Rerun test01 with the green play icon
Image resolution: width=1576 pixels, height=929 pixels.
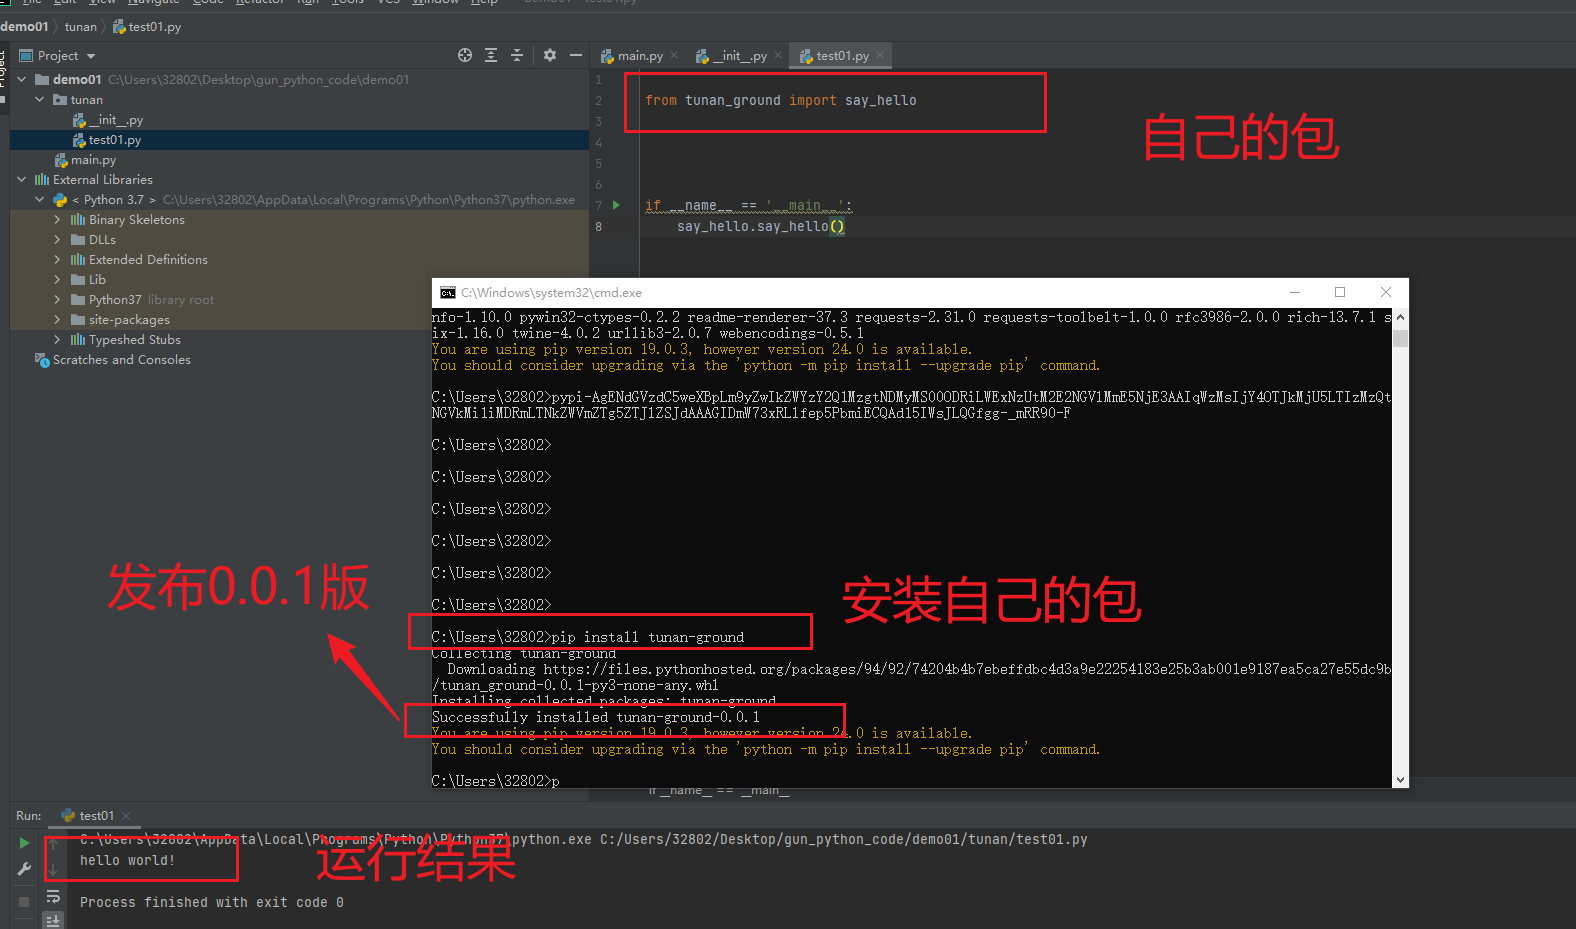click(x=24, y=843)
